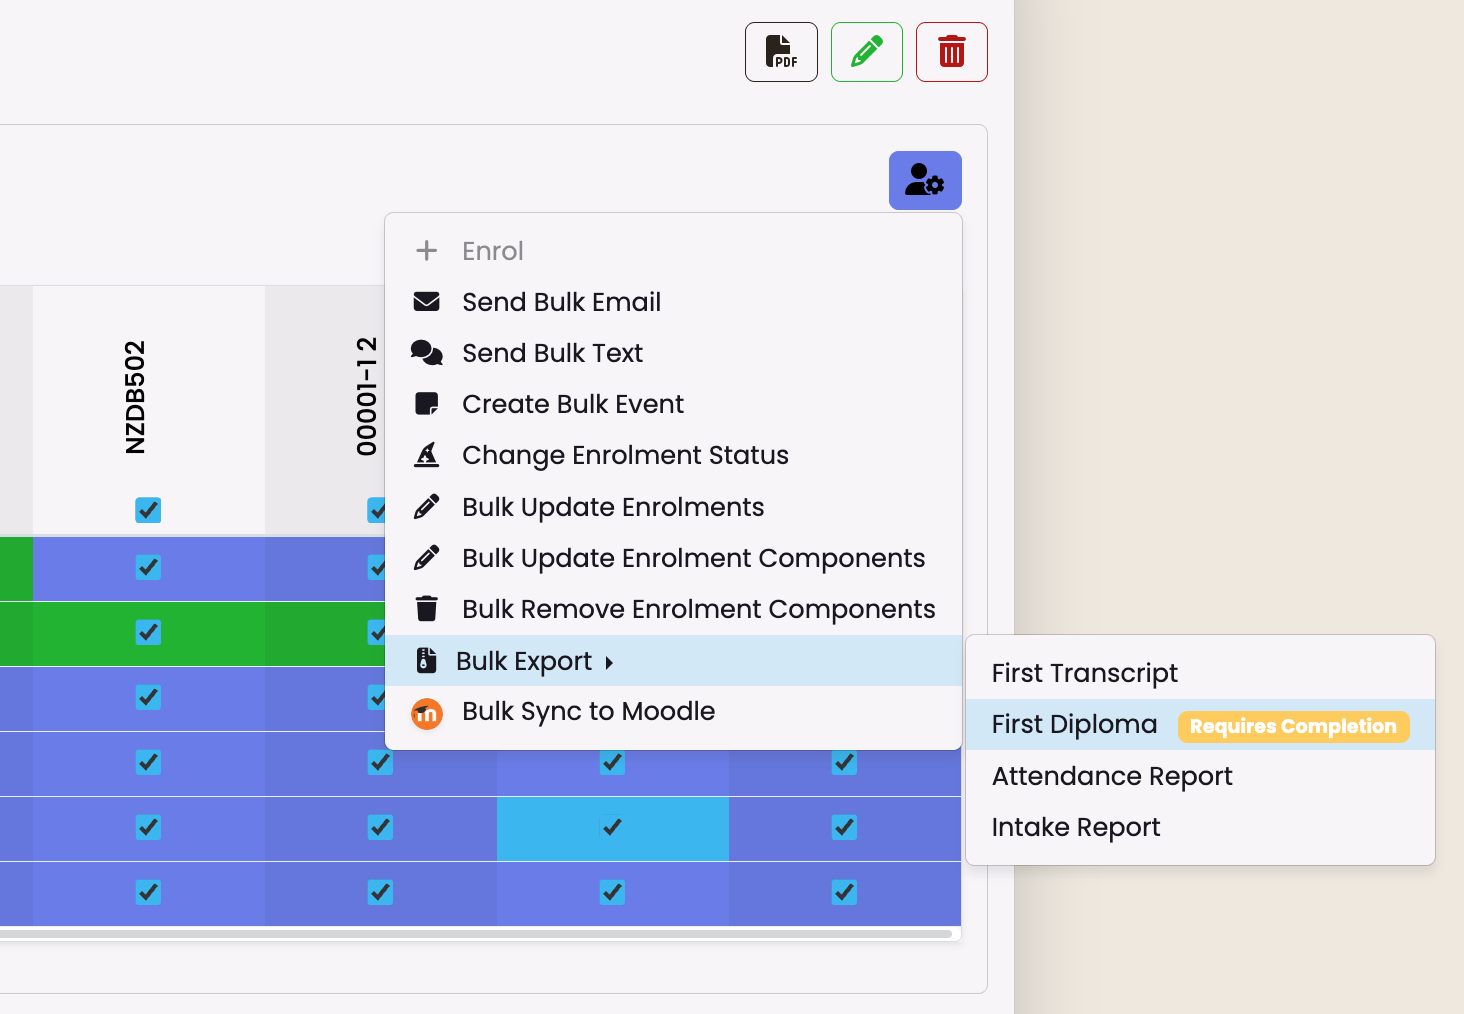Click the NZDB502 column header label
The image size is (1464, 1014).
click(135, 397)
